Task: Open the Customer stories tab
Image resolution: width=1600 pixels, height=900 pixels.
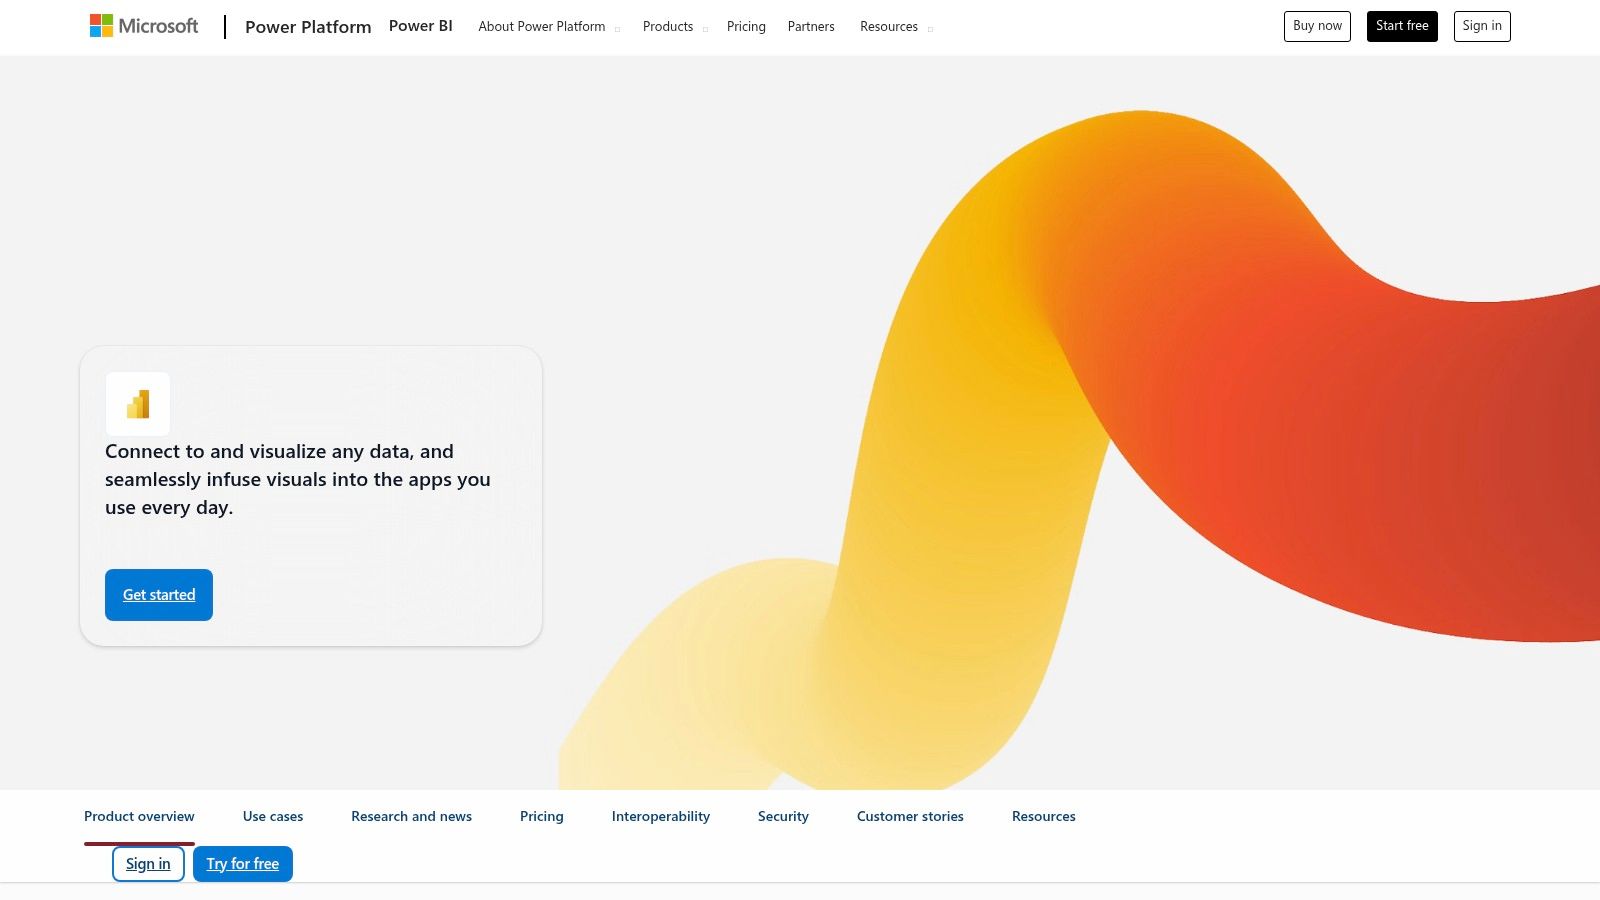Action: (x=909, y=816)
